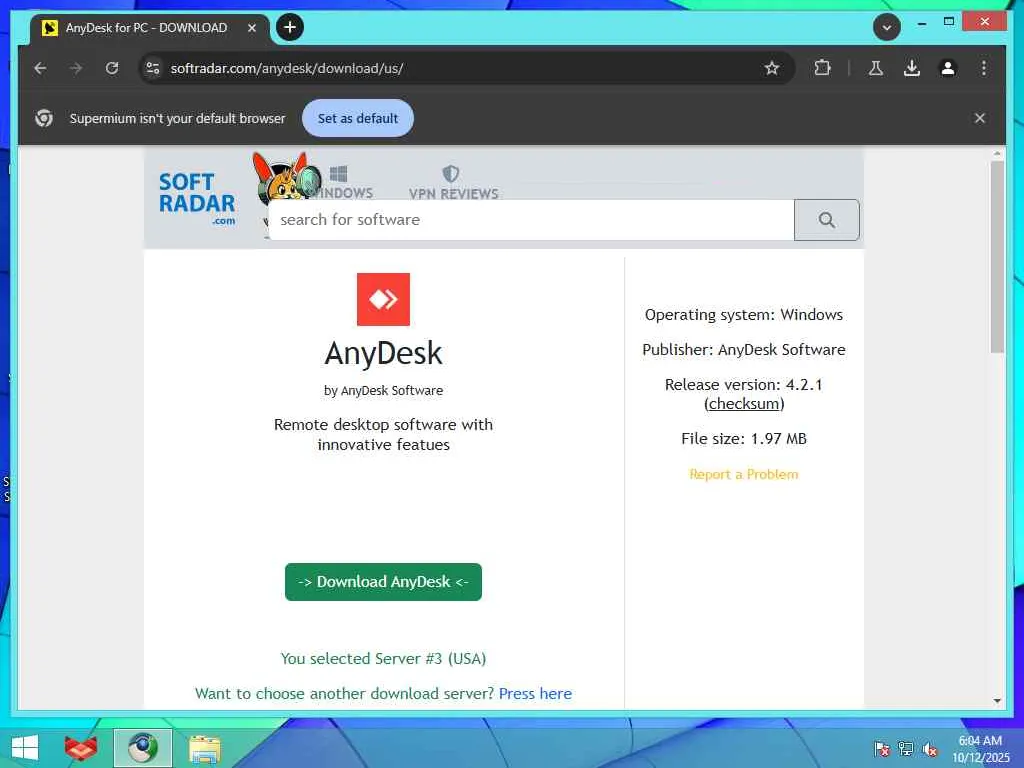The width and height of the screenshot is (1024, 768).
Task: Click the SoftRadar logo
Action: pos(197,198)
